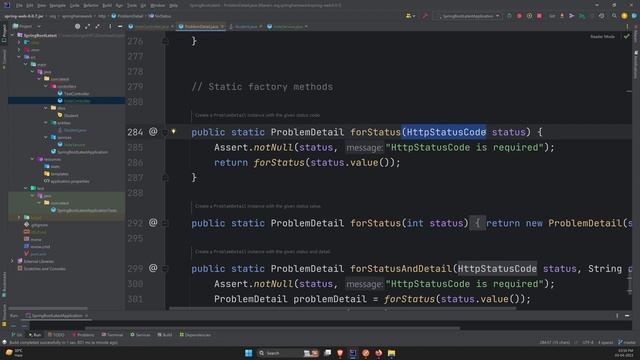
Task: Collapse the resources folder
Action: click(32, 159)
